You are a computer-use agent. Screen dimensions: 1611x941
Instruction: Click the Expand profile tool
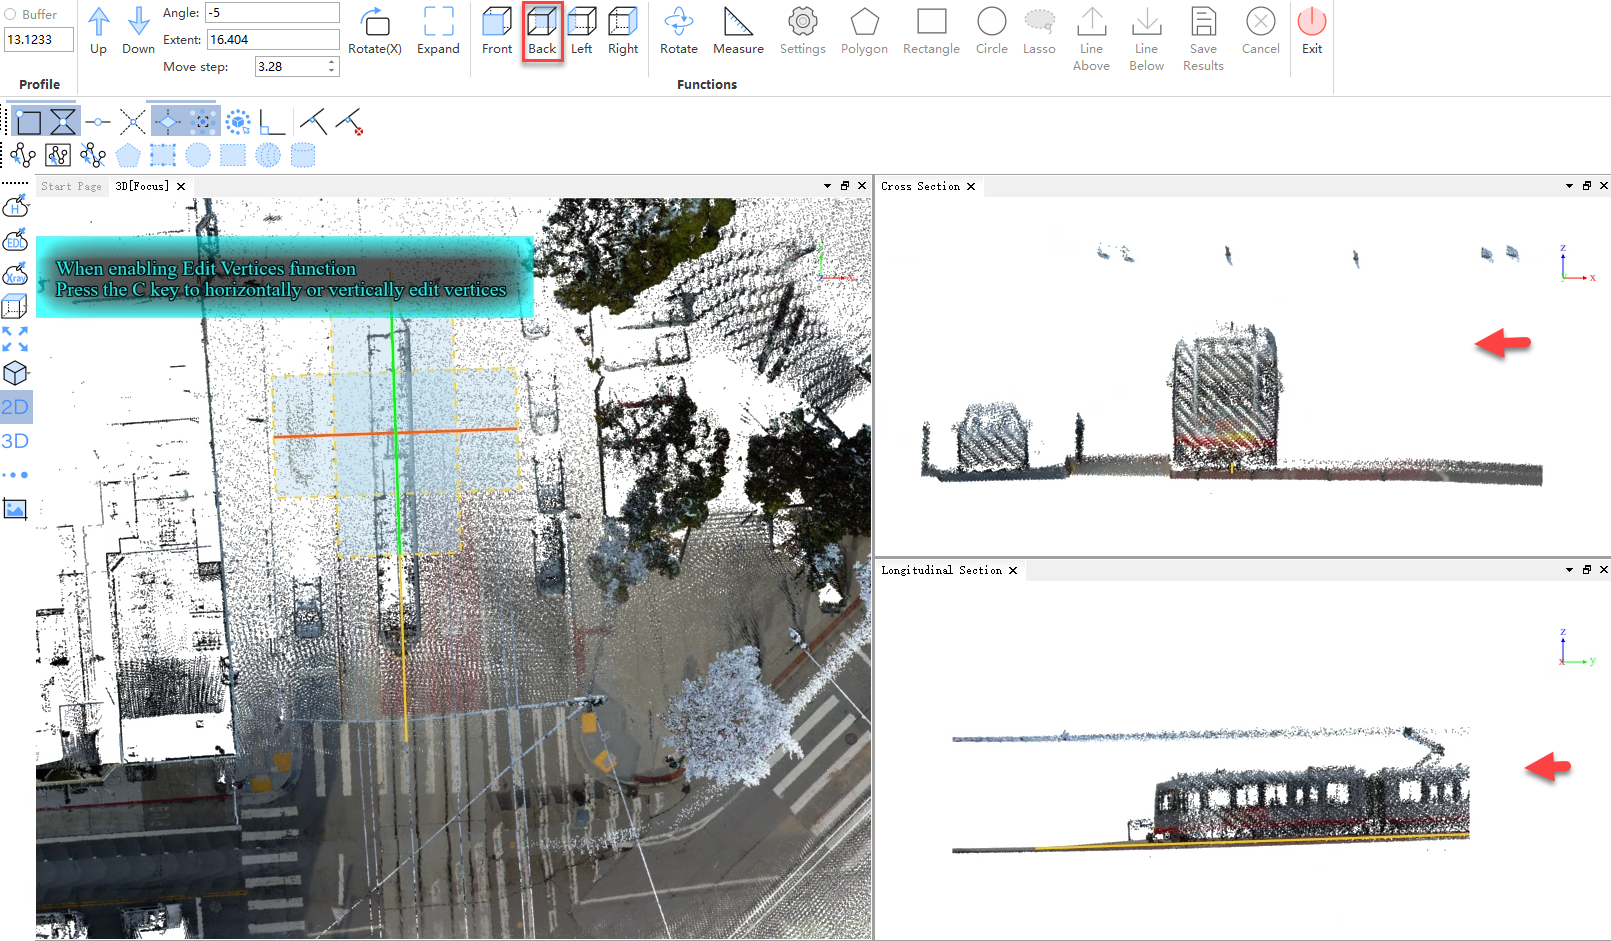click(x=438, y=31)
